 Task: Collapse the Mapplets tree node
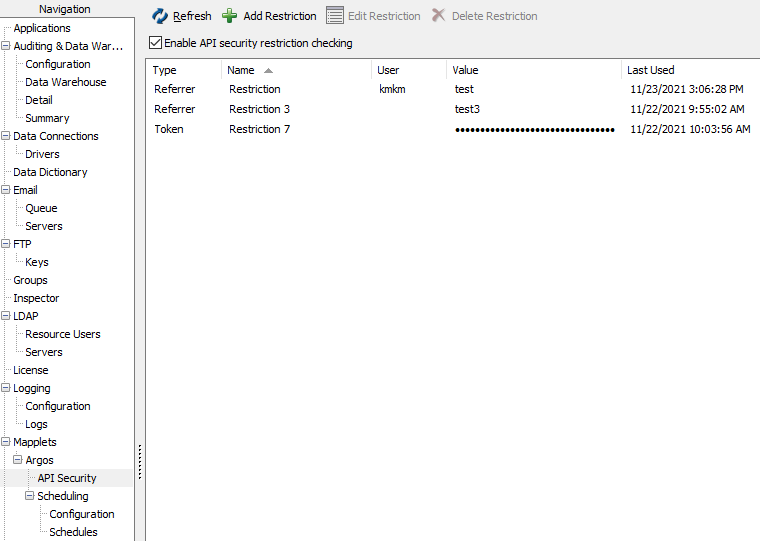point(6,442)
